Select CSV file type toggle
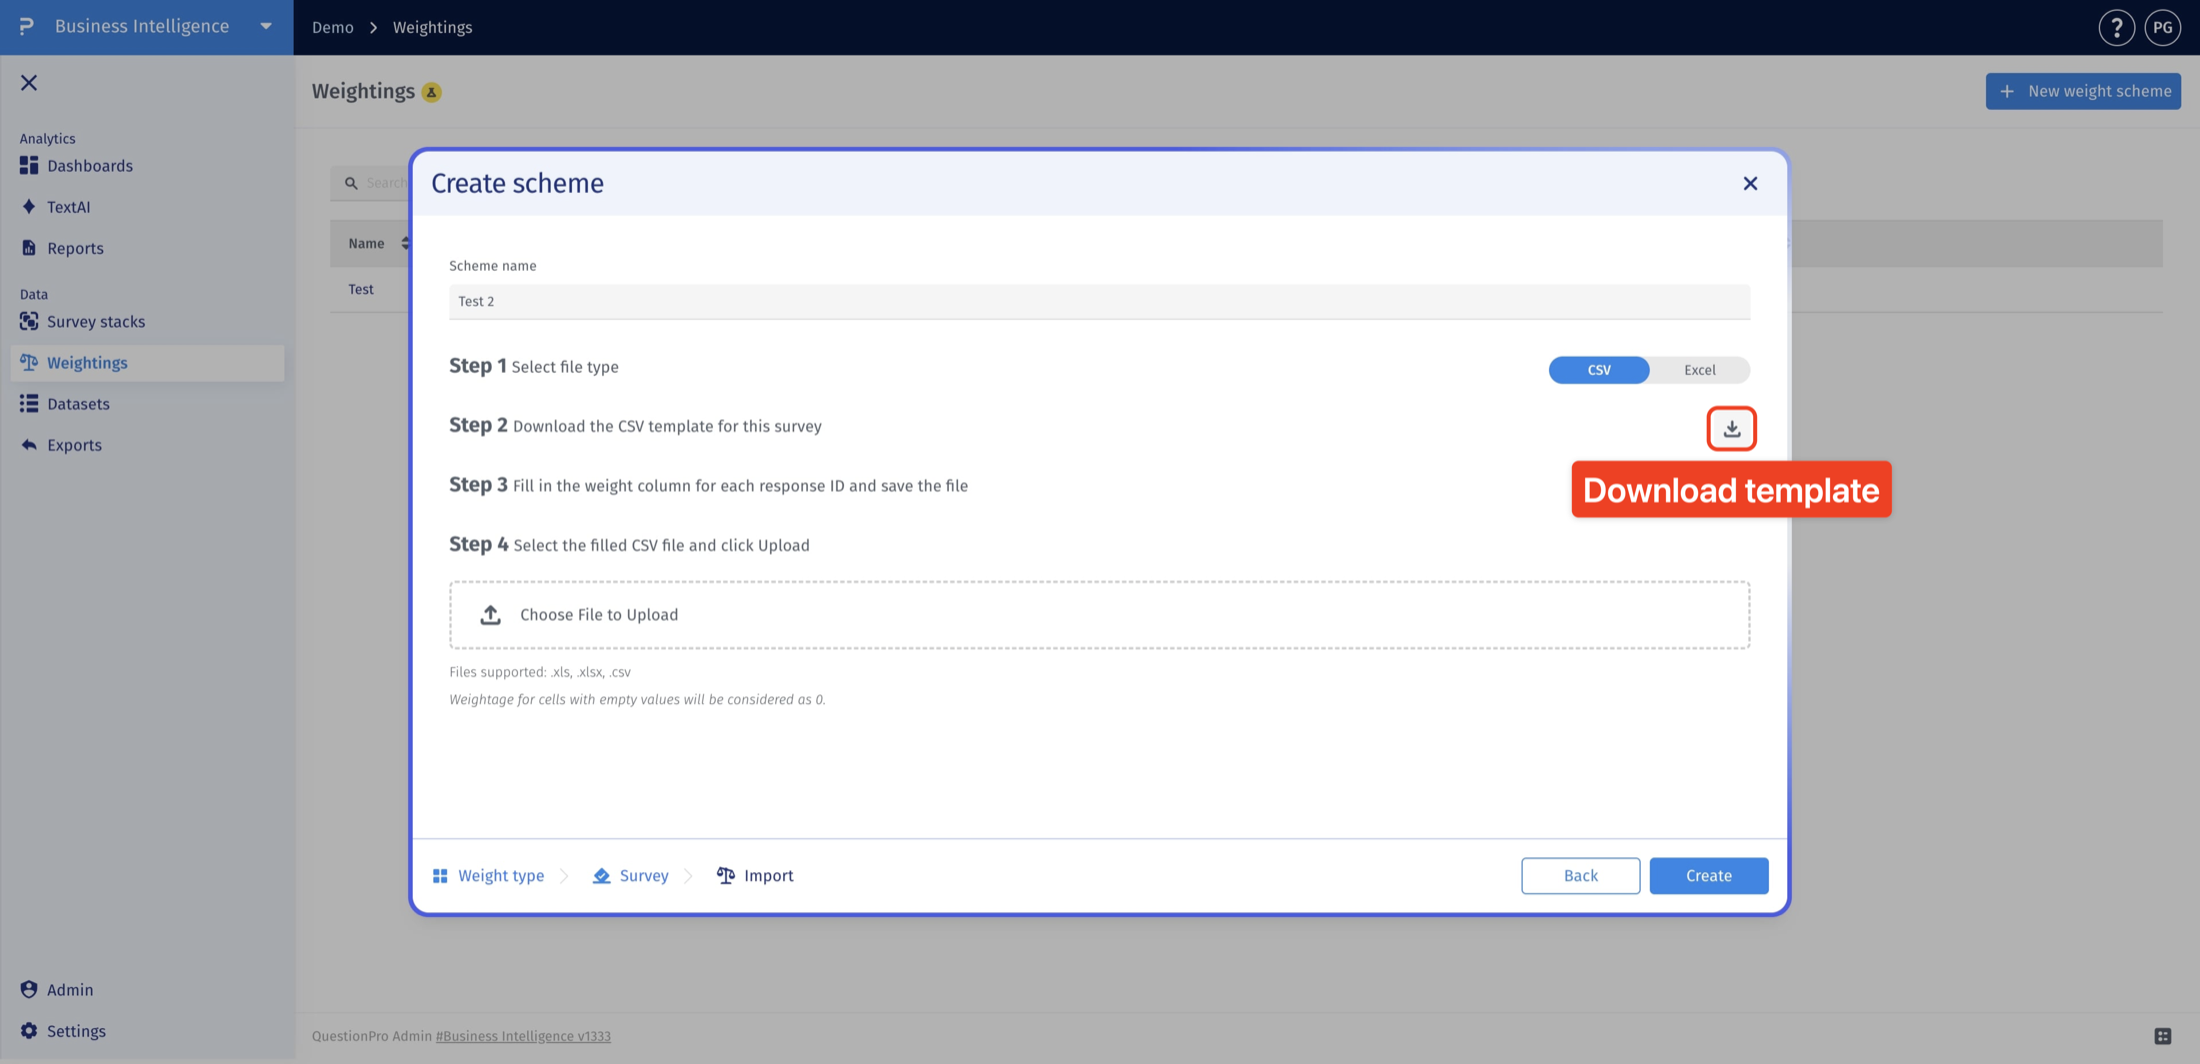This screenshot has height=1064, width=2200. 1598,370
